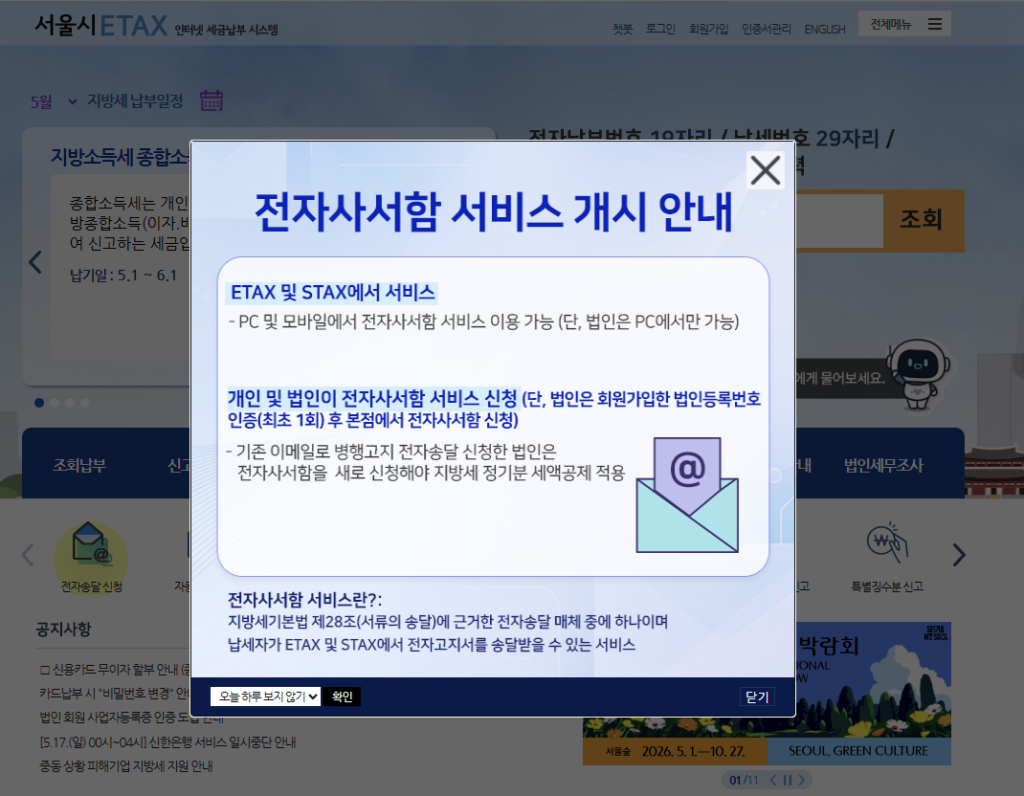
Task: Open the 인증서관리 link
Action: (766, 29)
